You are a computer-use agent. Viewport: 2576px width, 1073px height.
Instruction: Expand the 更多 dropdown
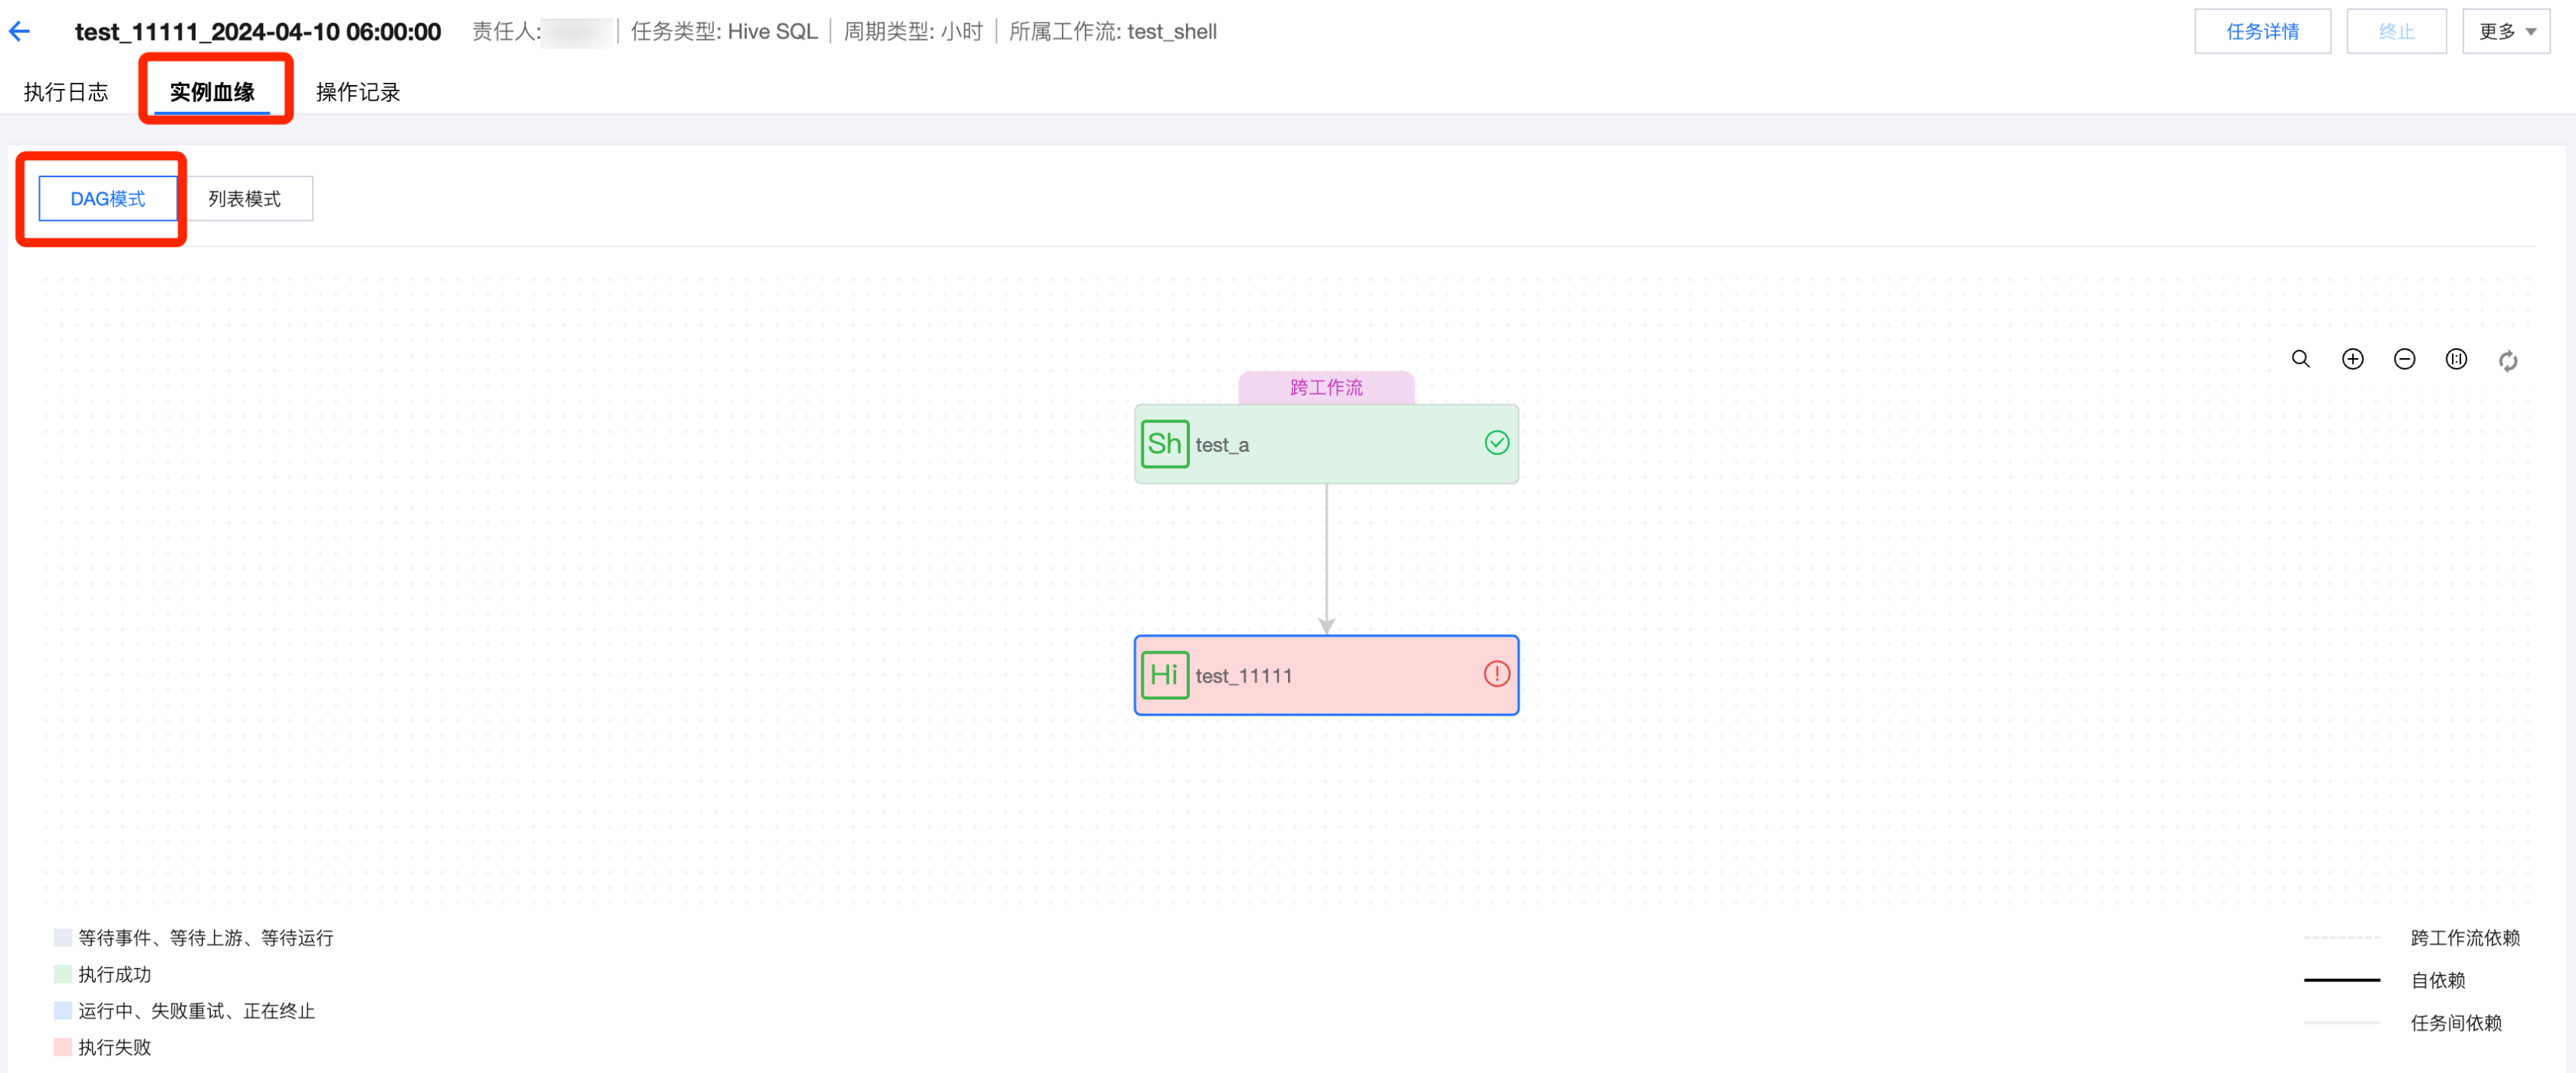pos(2506,31)
